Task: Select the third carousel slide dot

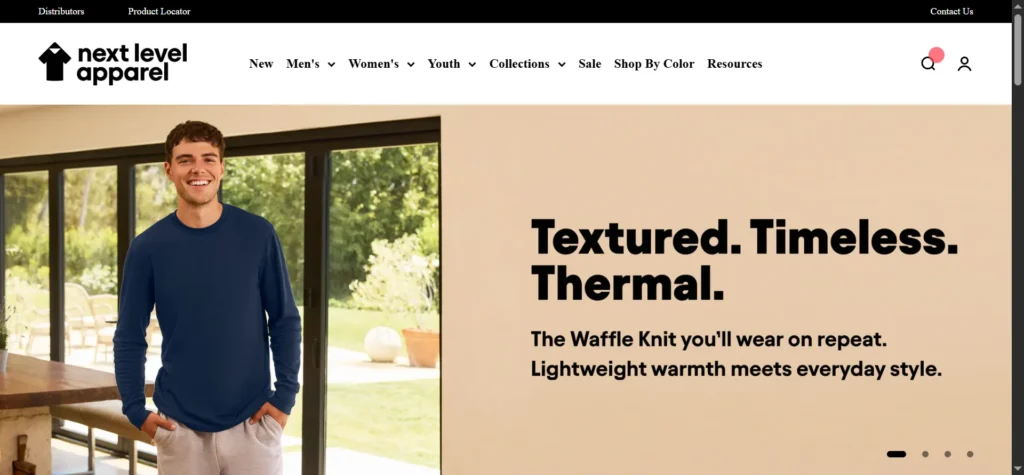Action: 948,454
